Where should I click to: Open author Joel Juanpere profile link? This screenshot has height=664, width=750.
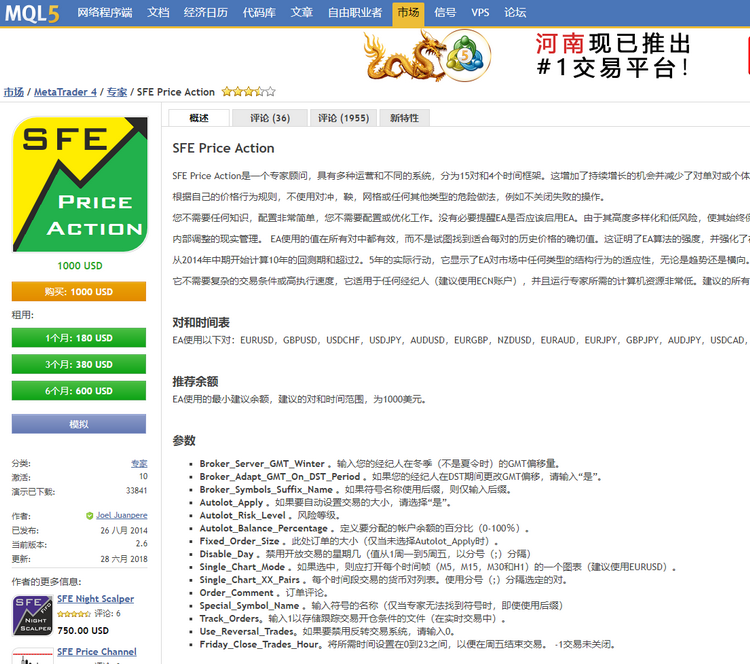click(x=122, y=515)
